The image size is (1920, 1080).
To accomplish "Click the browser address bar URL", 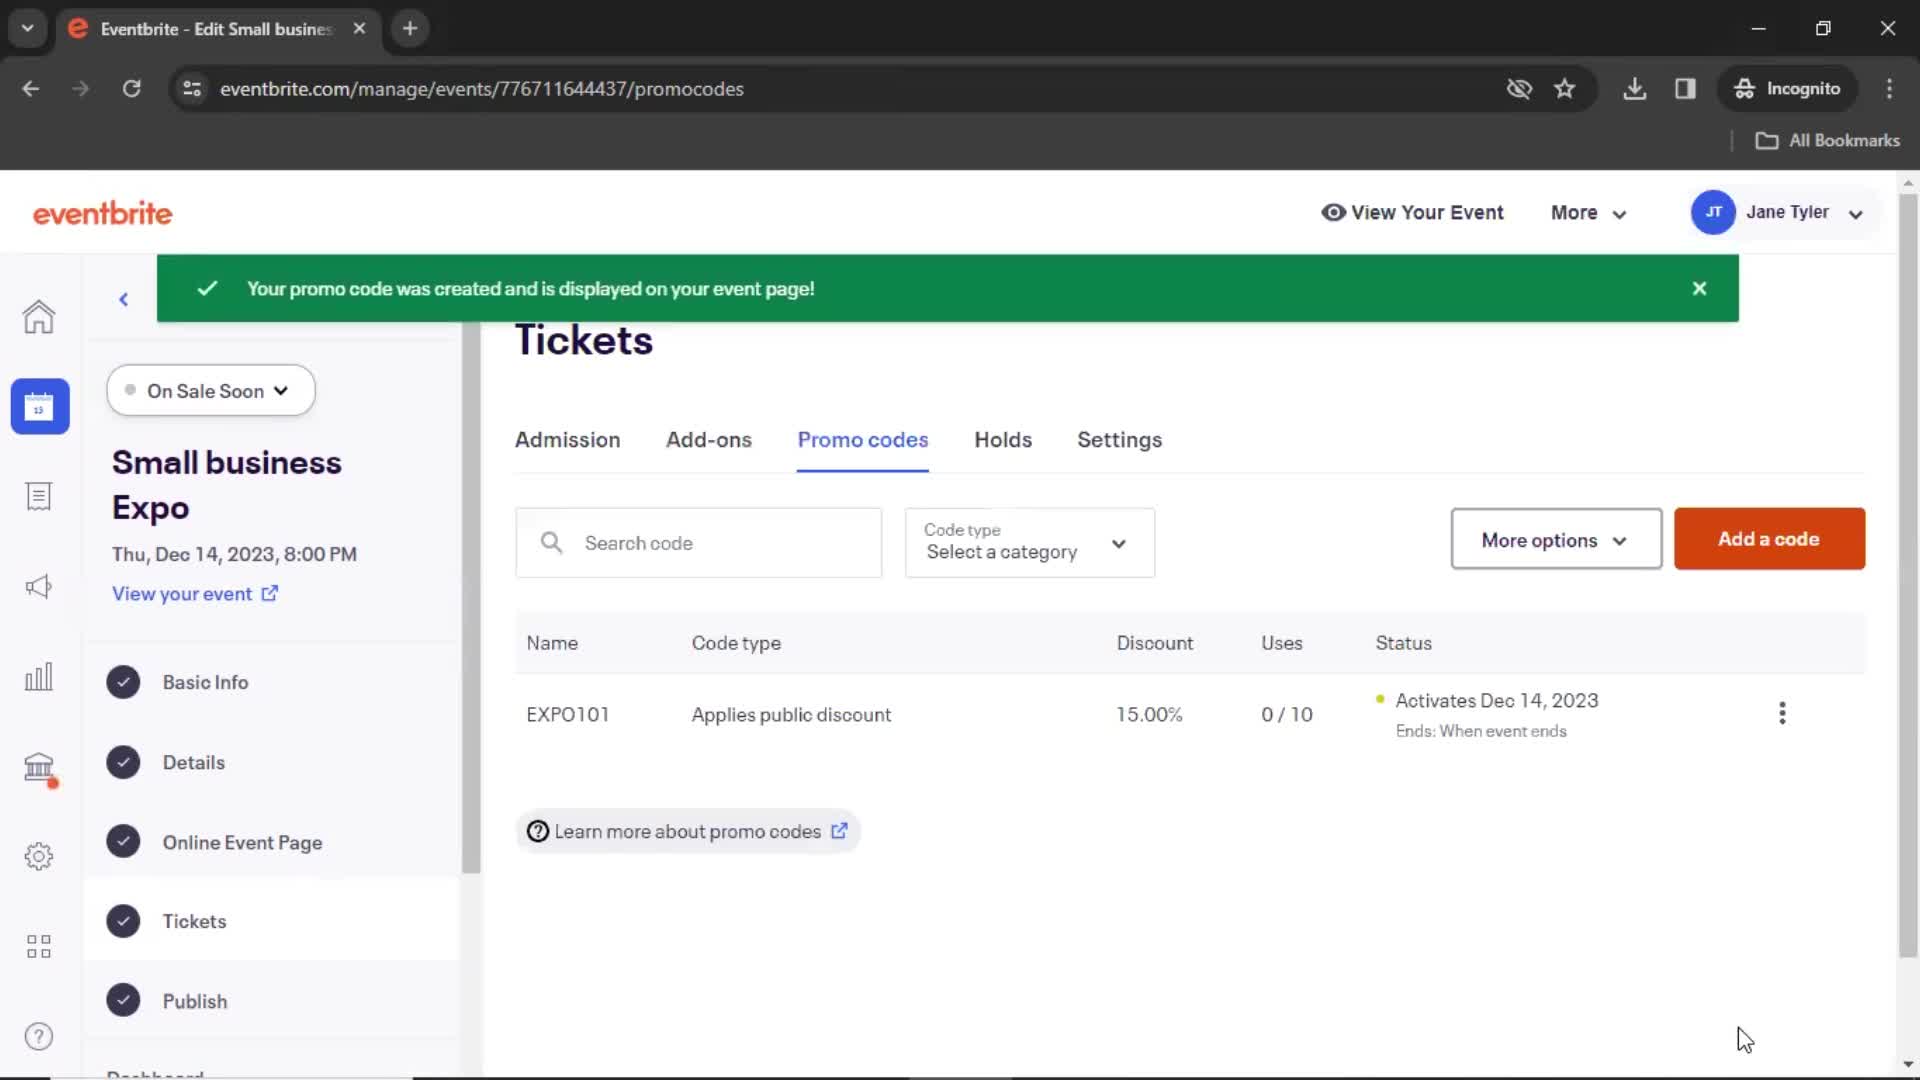I will coord(482,88).
